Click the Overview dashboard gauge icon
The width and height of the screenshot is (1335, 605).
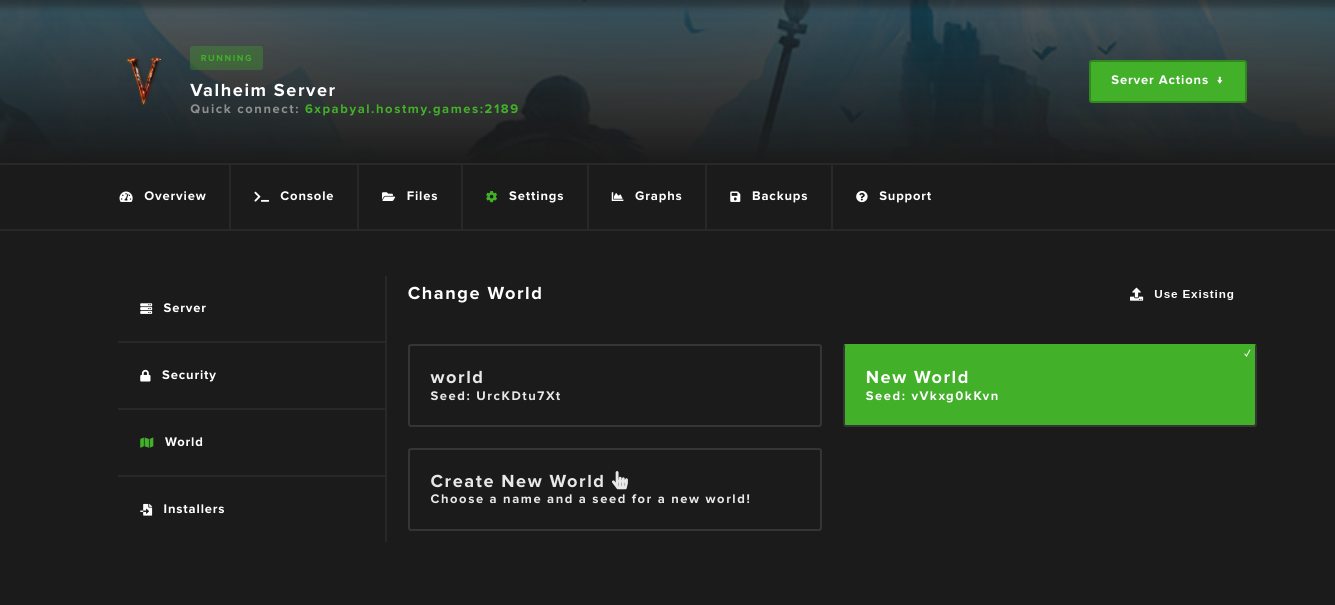coord(126,197)
